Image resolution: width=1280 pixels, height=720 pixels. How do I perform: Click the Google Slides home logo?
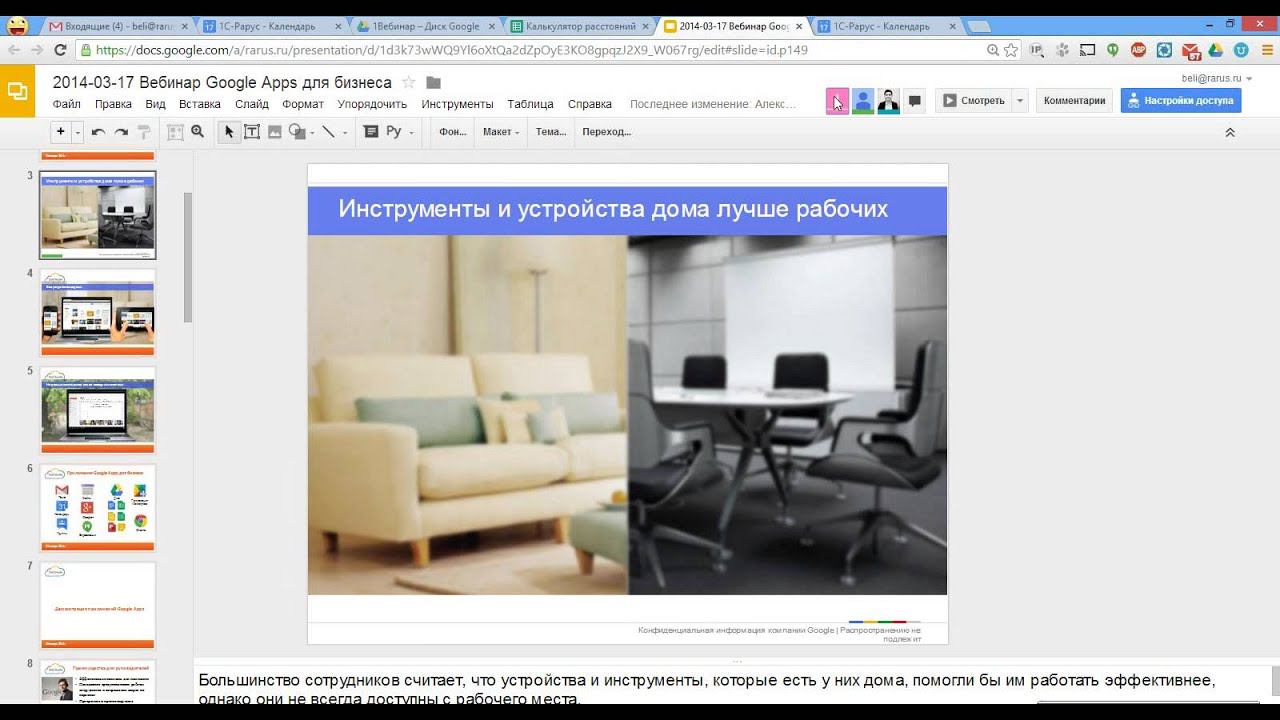tap(17, 91)
